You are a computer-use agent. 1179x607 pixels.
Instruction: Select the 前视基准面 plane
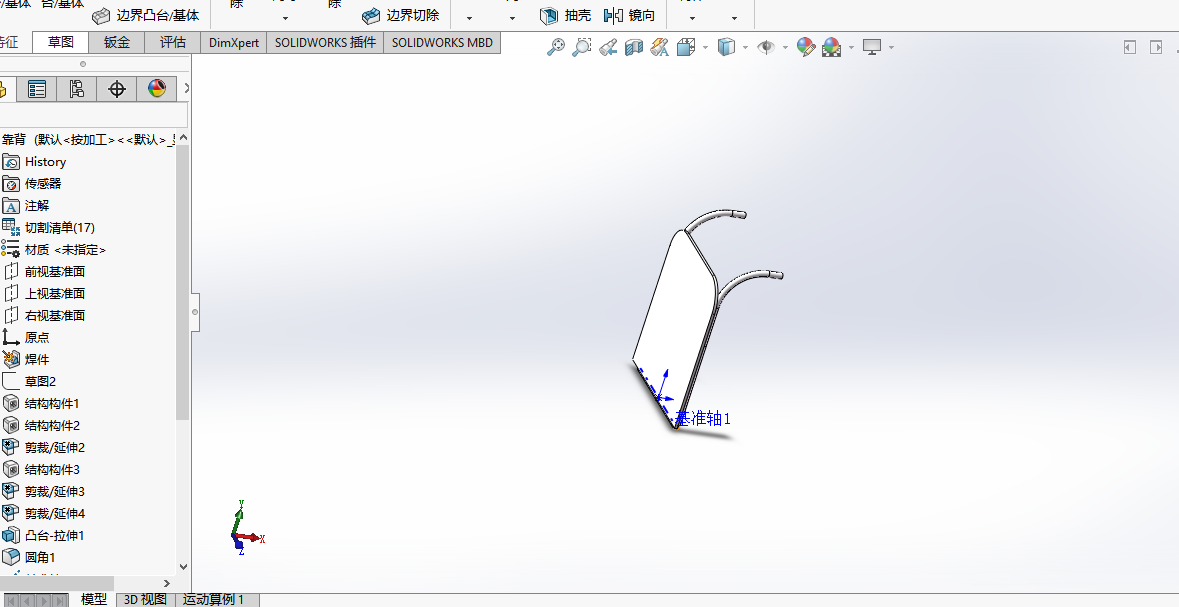(x=44, y=272)
